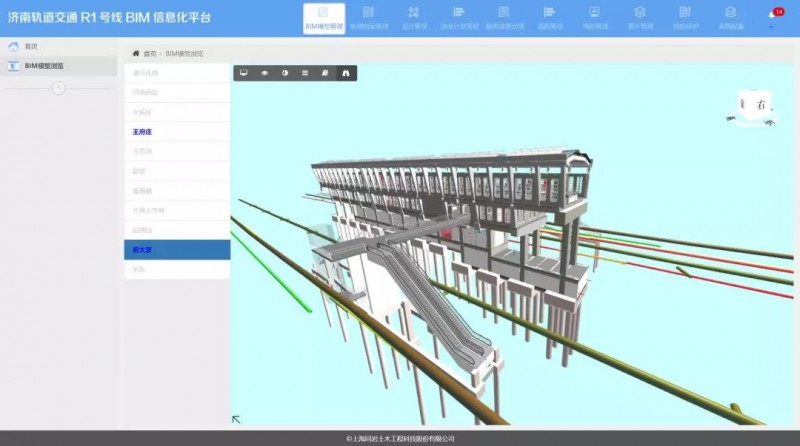
Task: Open the second top navigation module tab
Action: pyautogui.click(x=368, y=18)
